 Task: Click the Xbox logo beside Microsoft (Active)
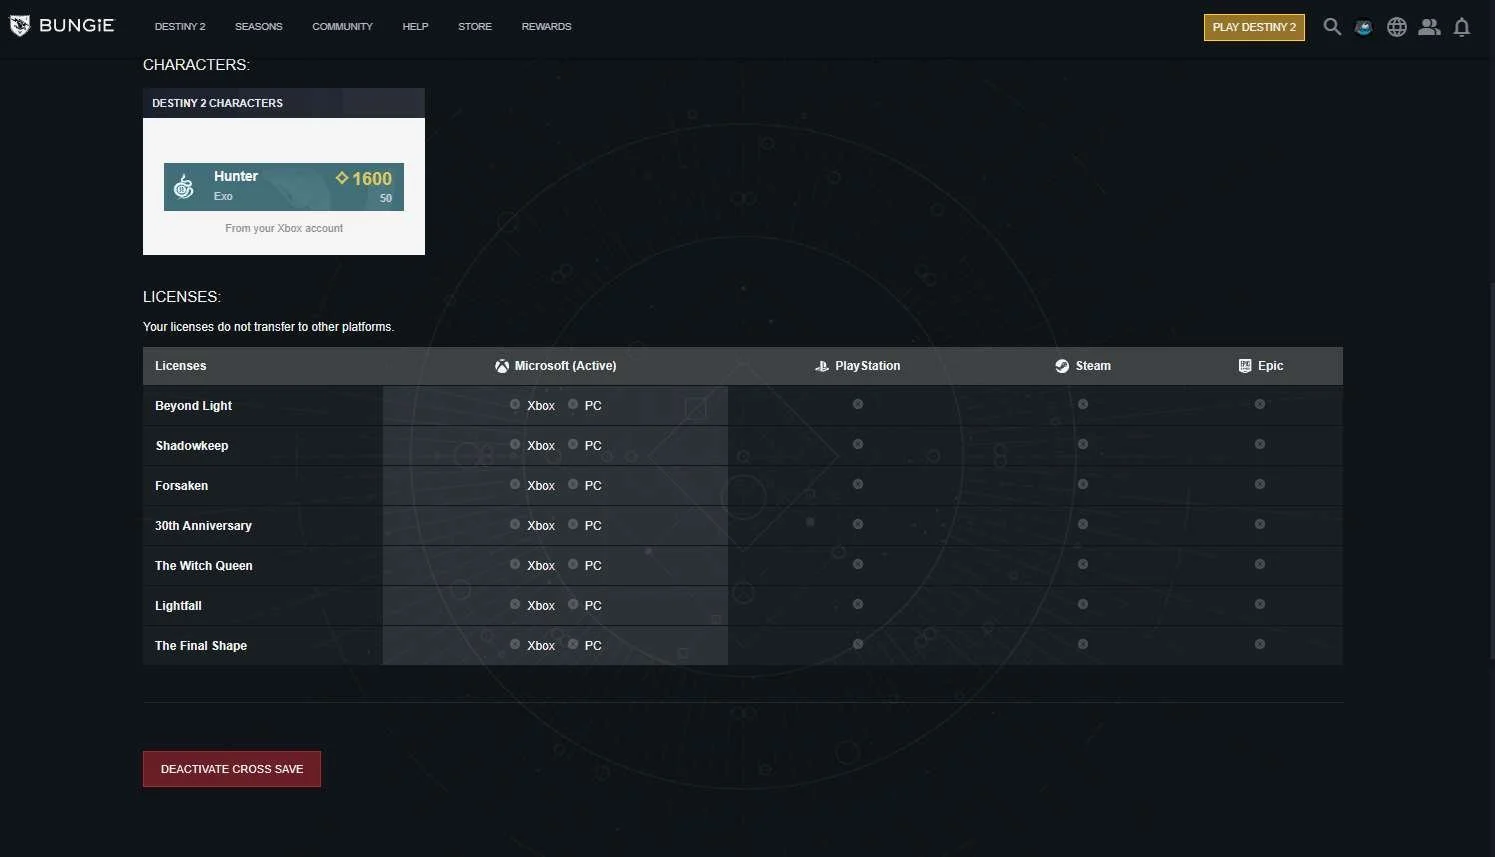[x=502, y=366]
